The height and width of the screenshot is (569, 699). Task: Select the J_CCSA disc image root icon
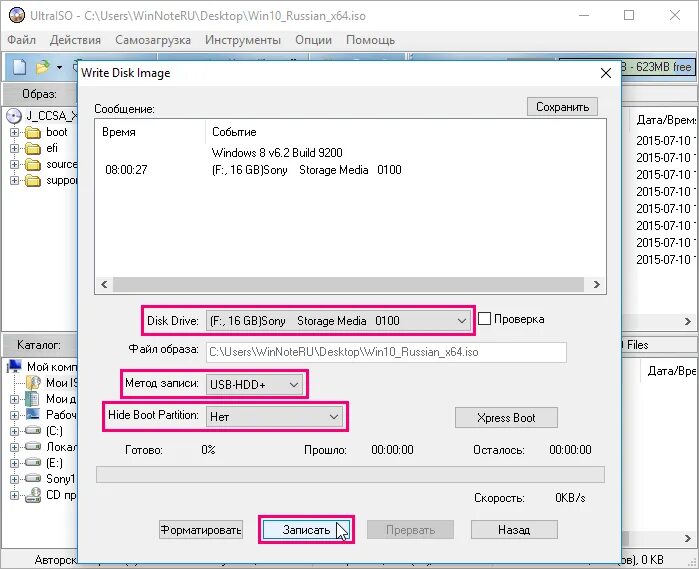point(14,116)
